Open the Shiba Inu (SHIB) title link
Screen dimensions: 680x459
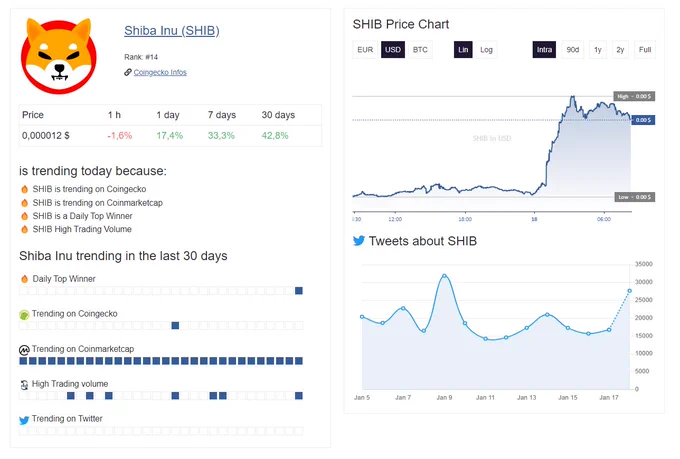[x=172, y=30]
